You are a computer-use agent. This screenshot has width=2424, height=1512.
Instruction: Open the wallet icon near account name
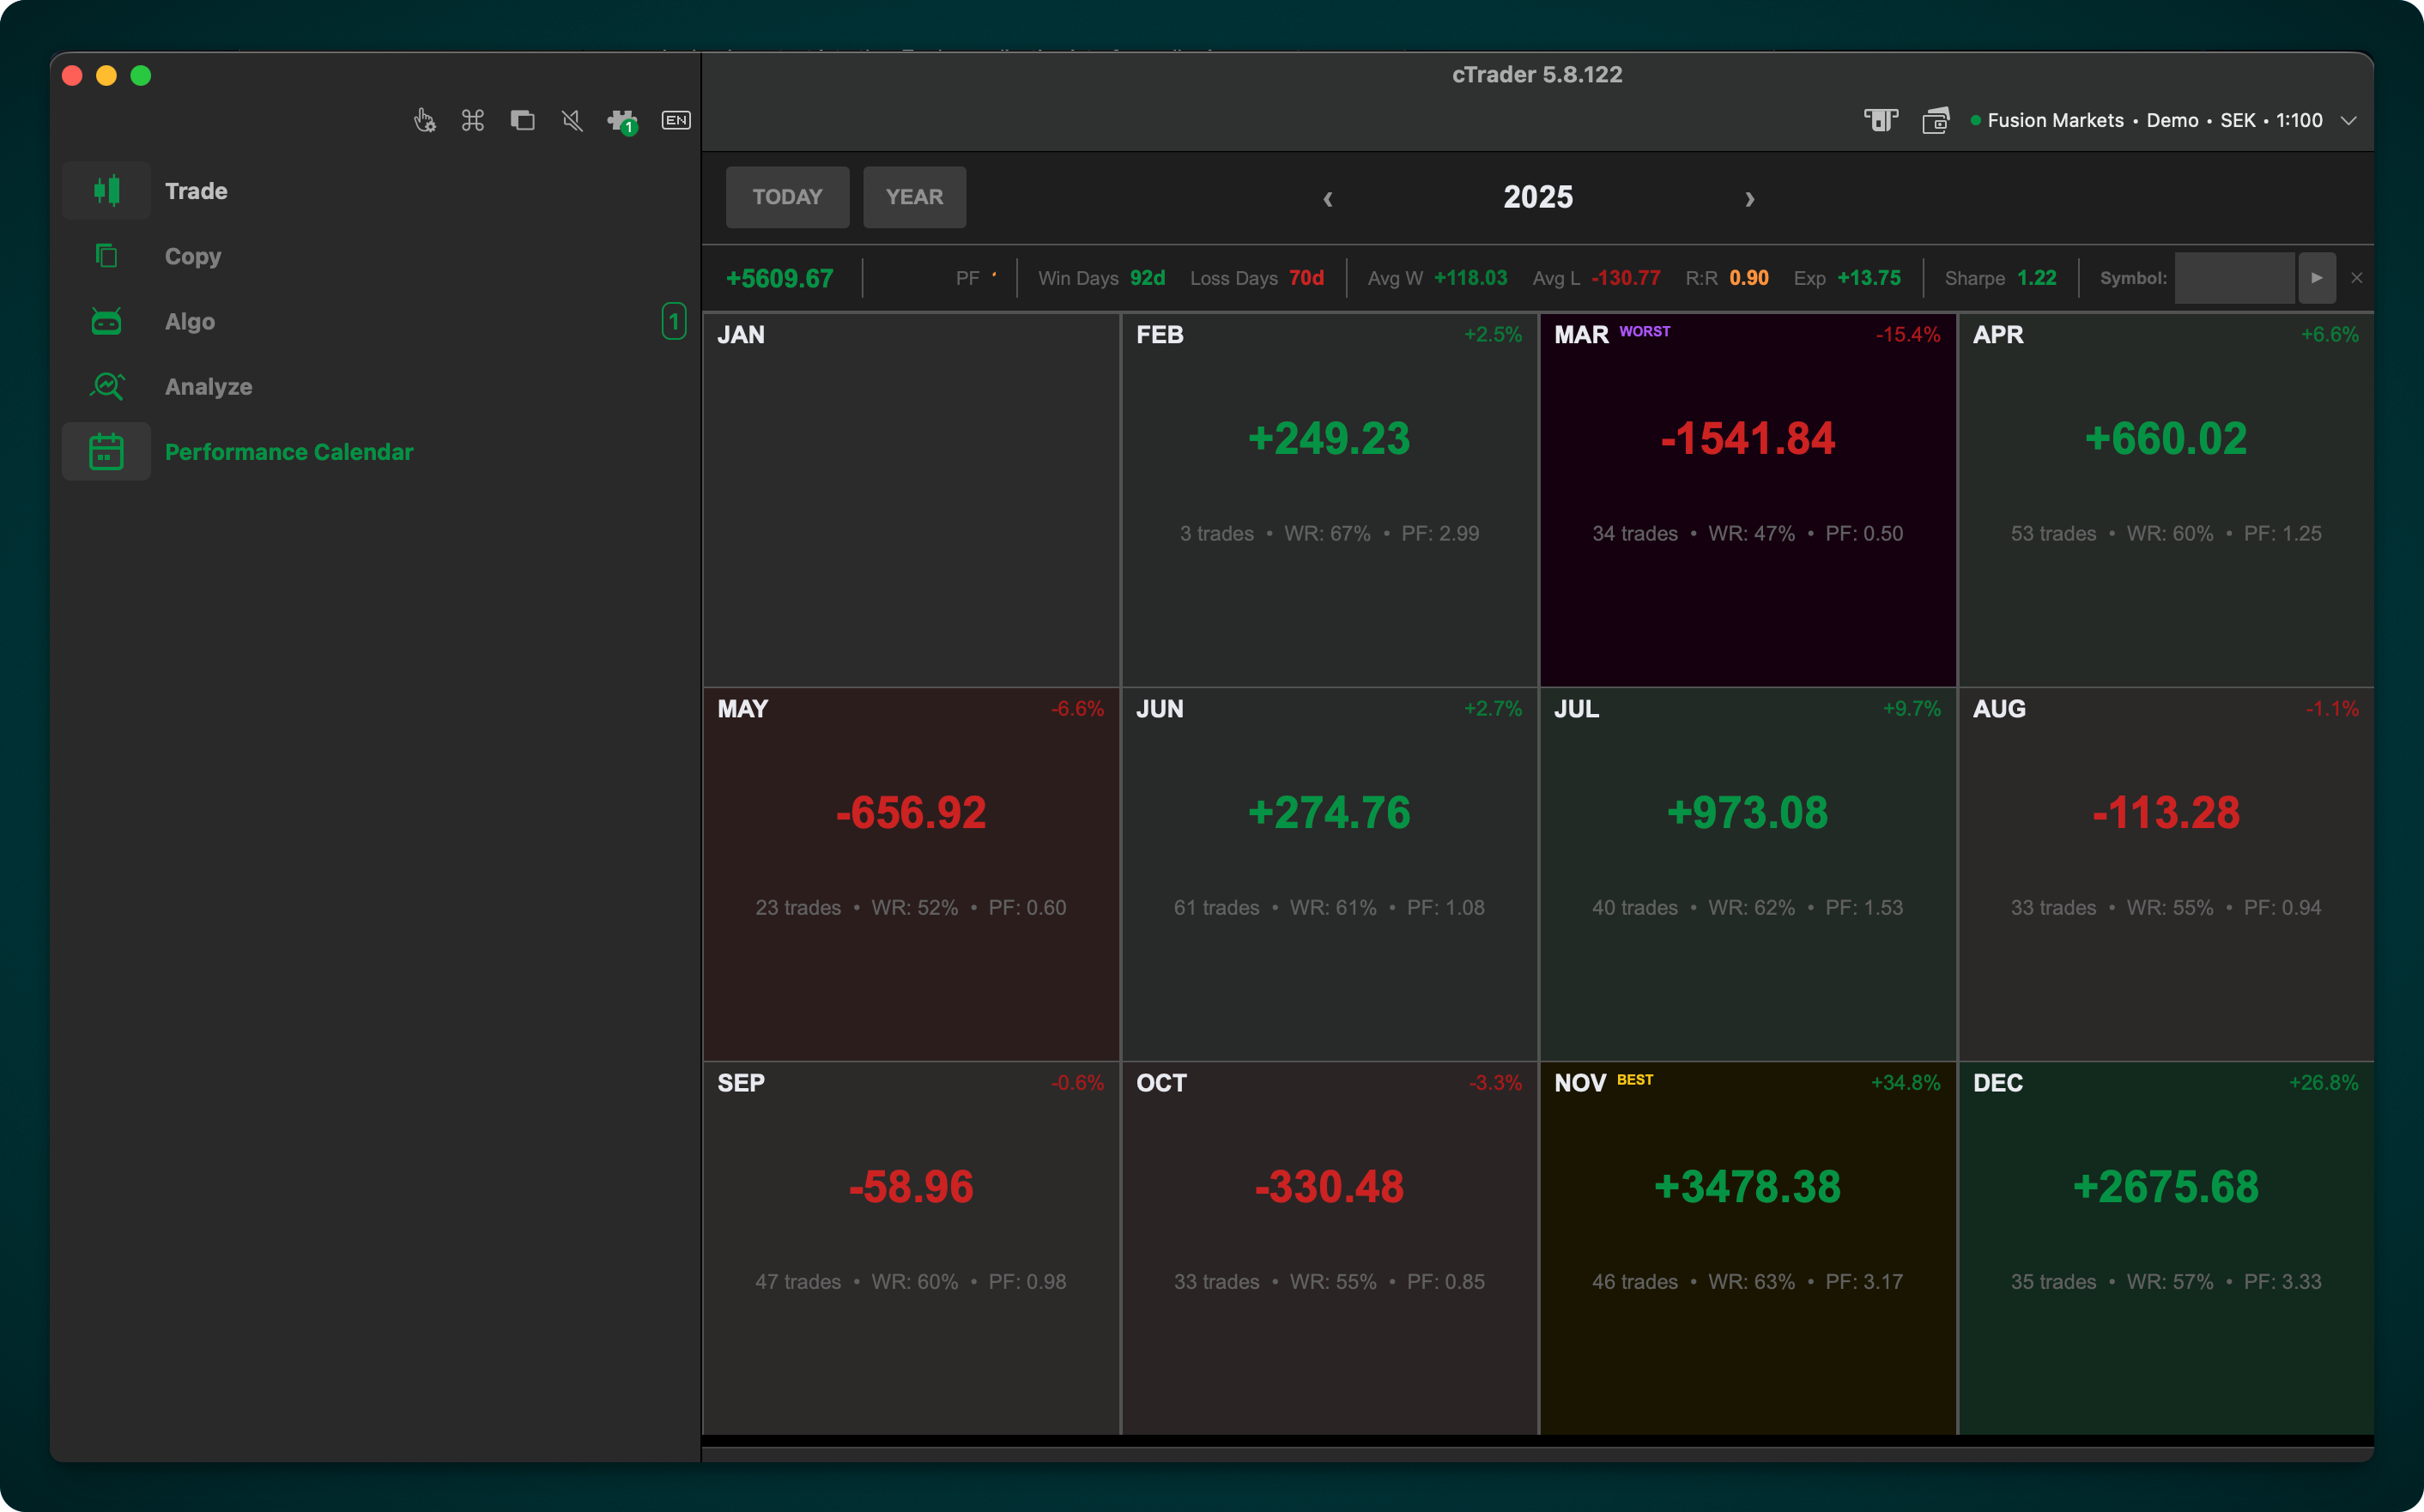1937,120
